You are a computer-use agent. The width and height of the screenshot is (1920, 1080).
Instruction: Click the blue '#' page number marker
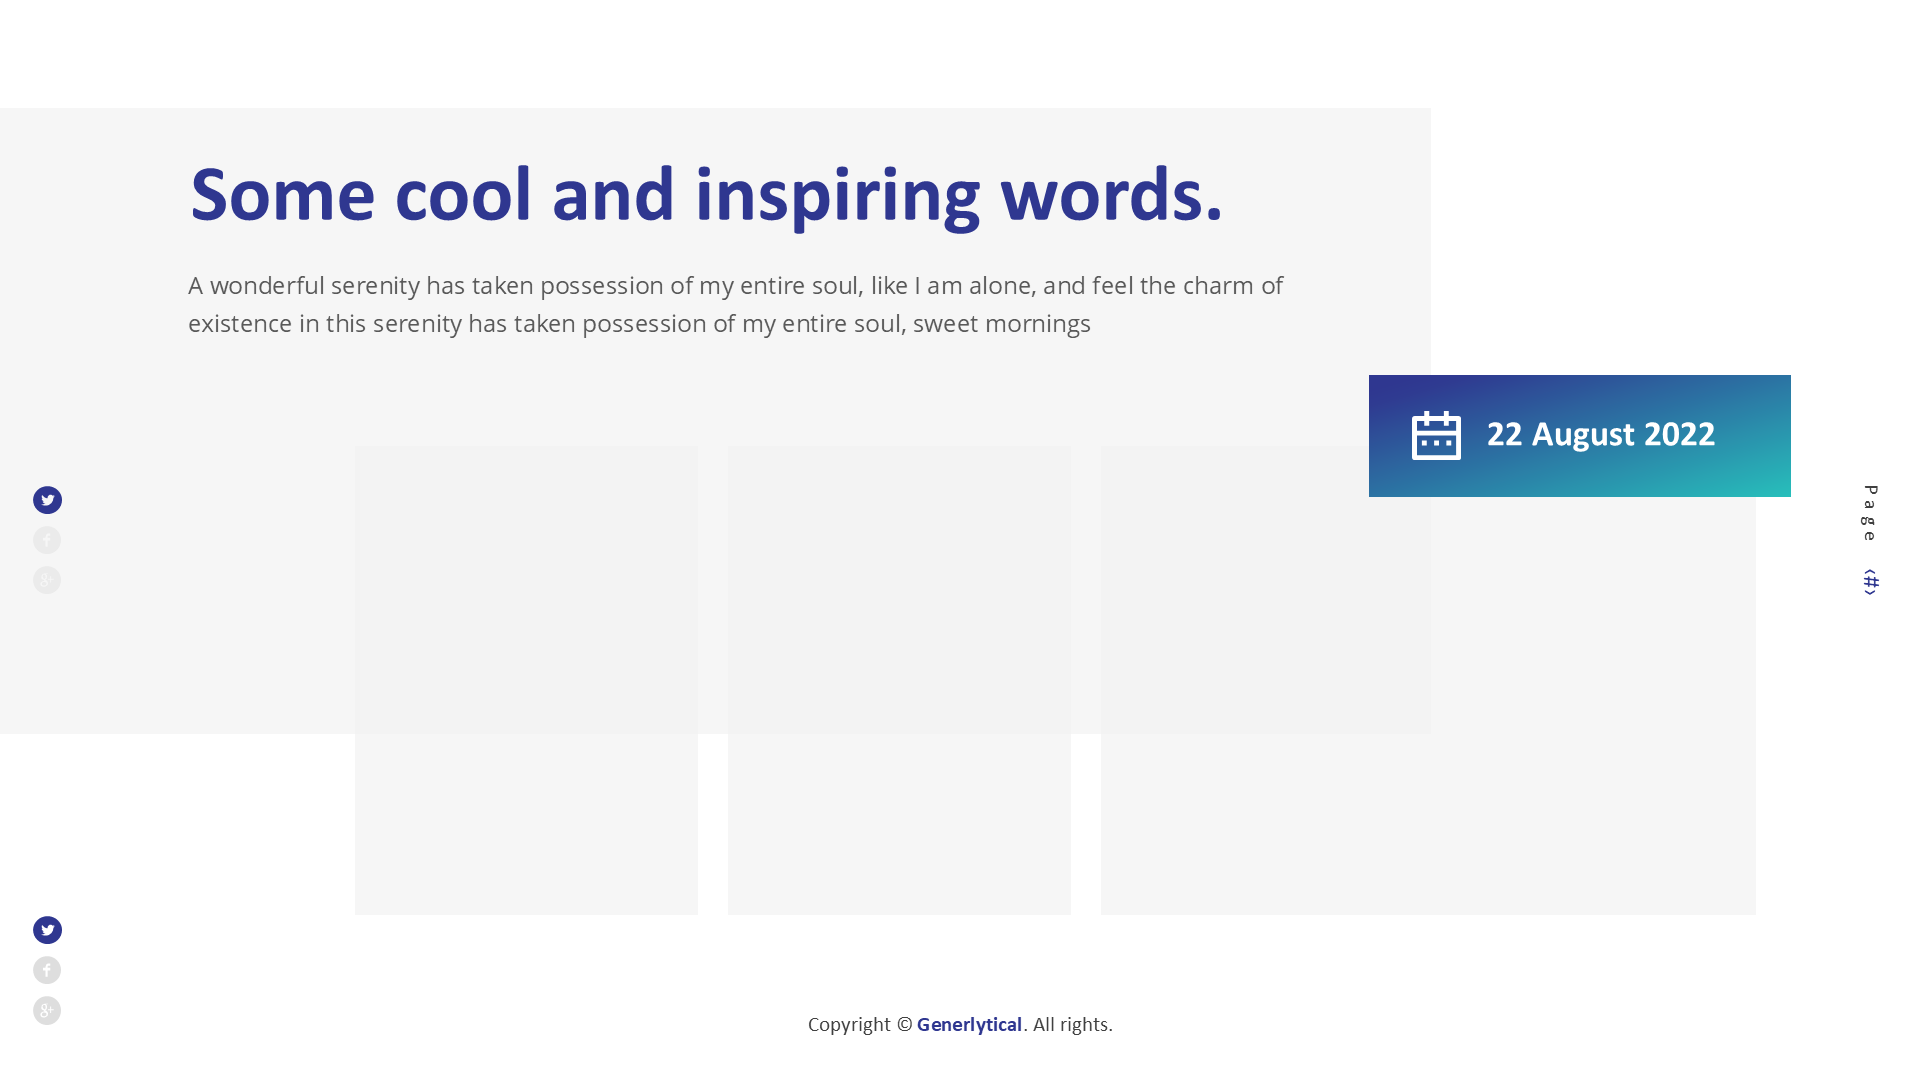[x=1870, y=582]
